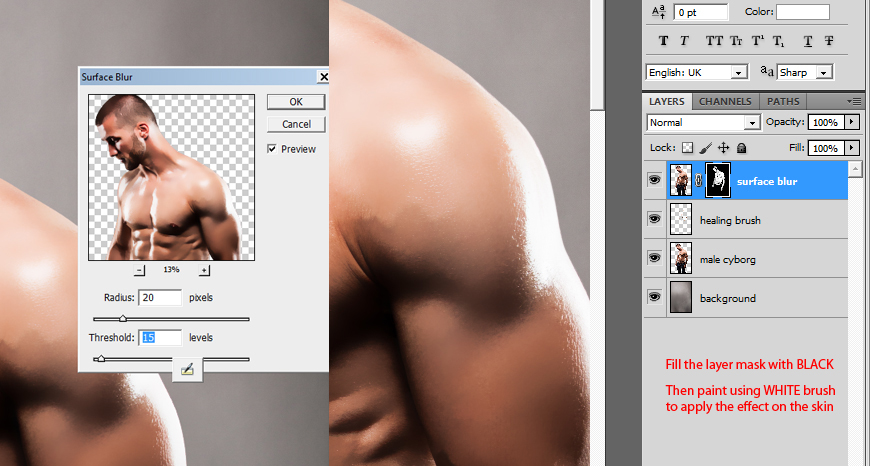The image size is (870, 466).
Task: Select the surface blur layer thumbnail
Action: pyautogui.click(x=681, y=180)
